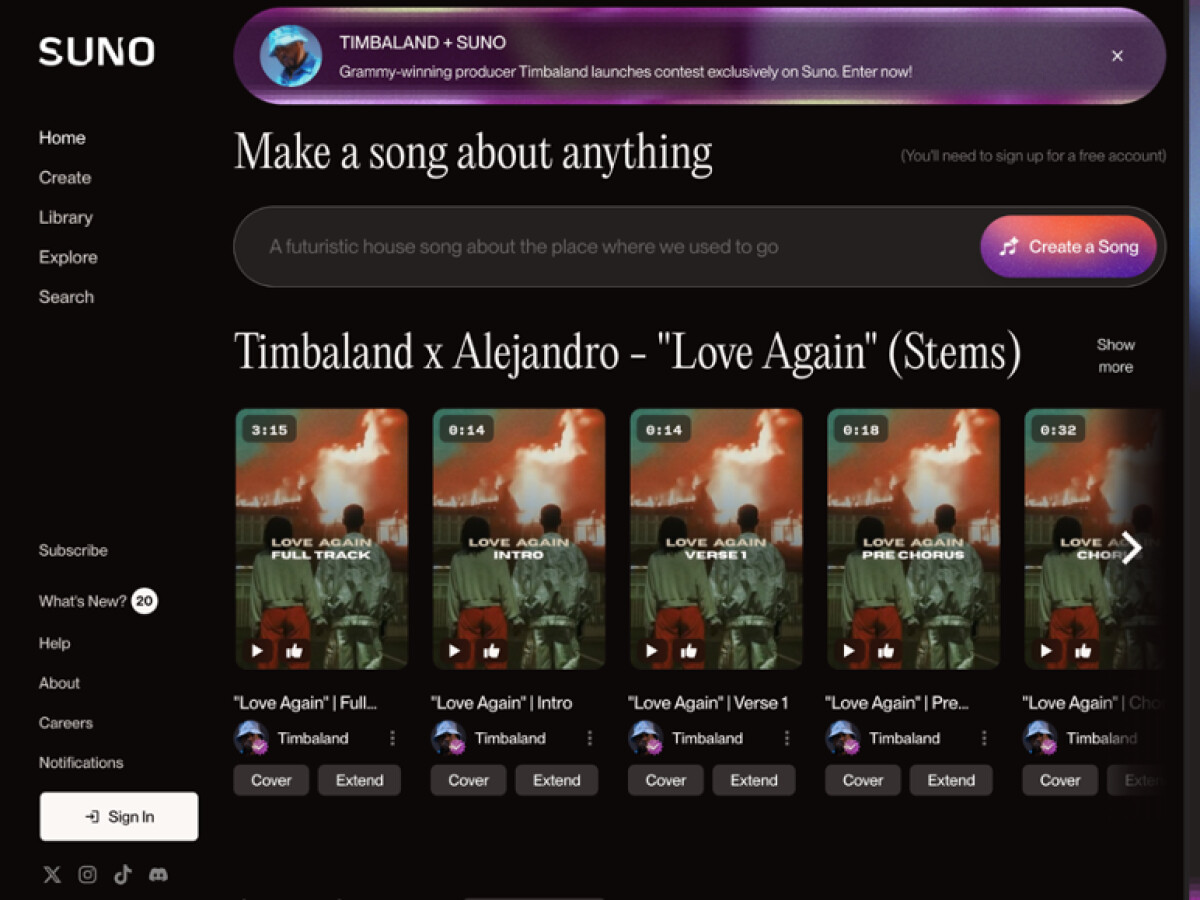Open the TikTok social icon
Viewport: 1200px width, 900px height.
(x=123, y=875)
